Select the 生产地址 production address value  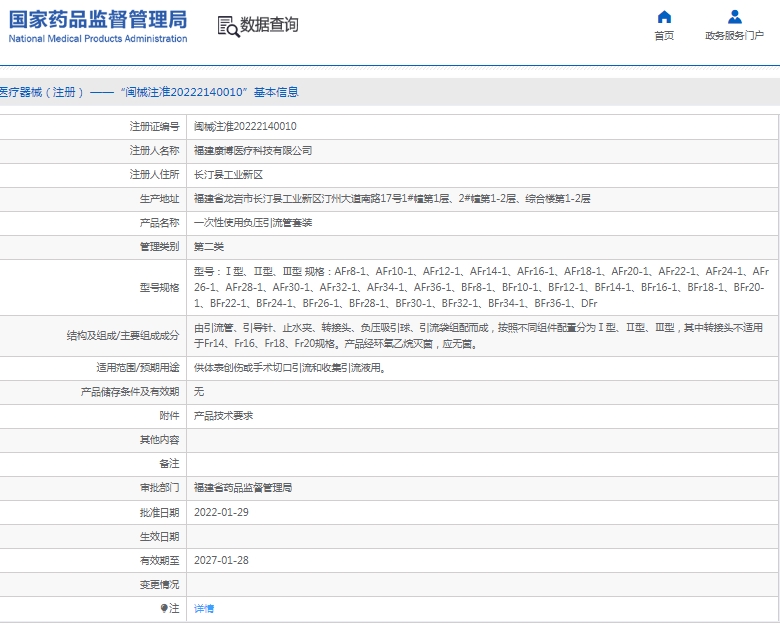point(392,199)
